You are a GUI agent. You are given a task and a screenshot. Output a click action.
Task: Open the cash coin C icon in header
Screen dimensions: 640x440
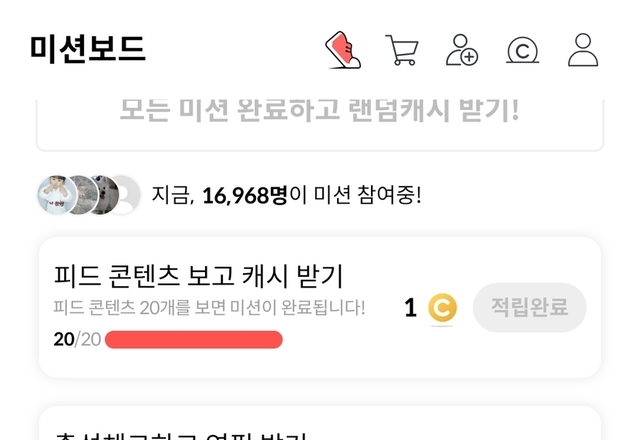(x=522, y=51)
